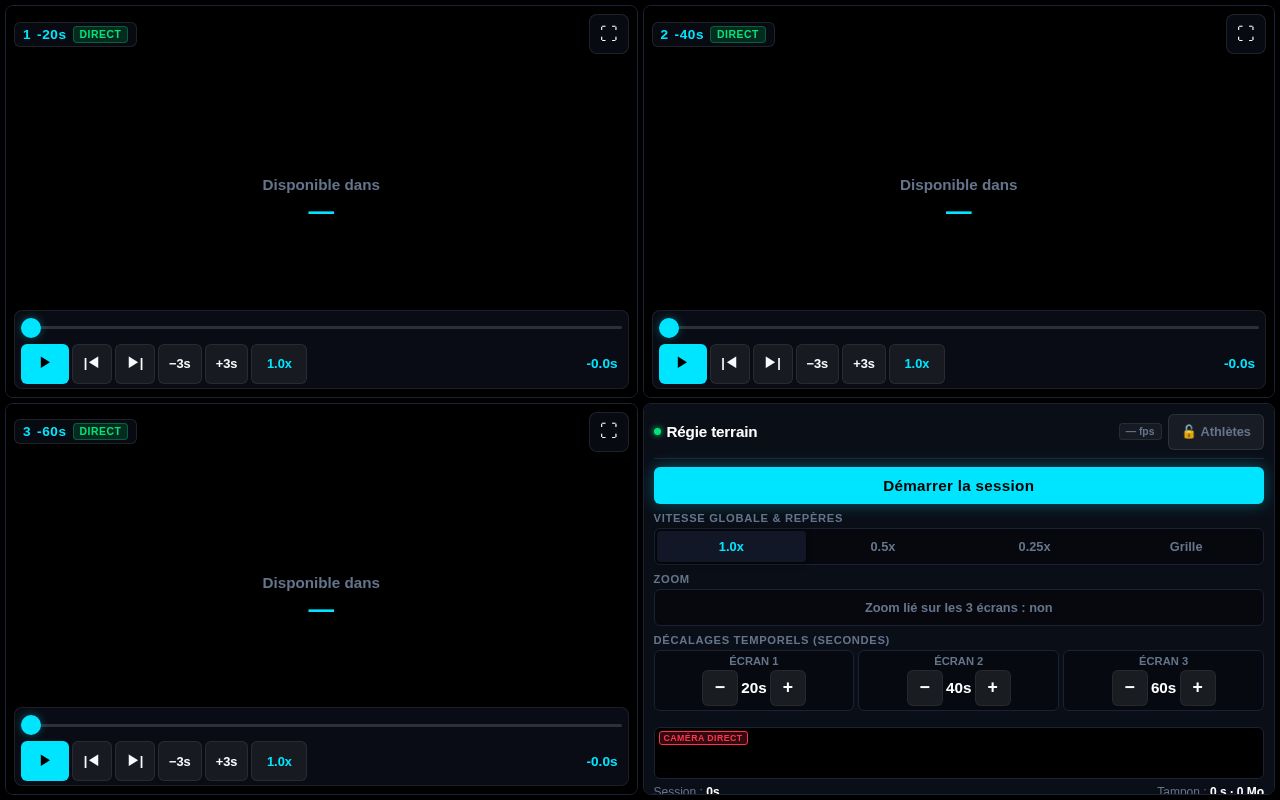Play screen 1 video
Screen dimensions: 1280x800
point(45,364)
